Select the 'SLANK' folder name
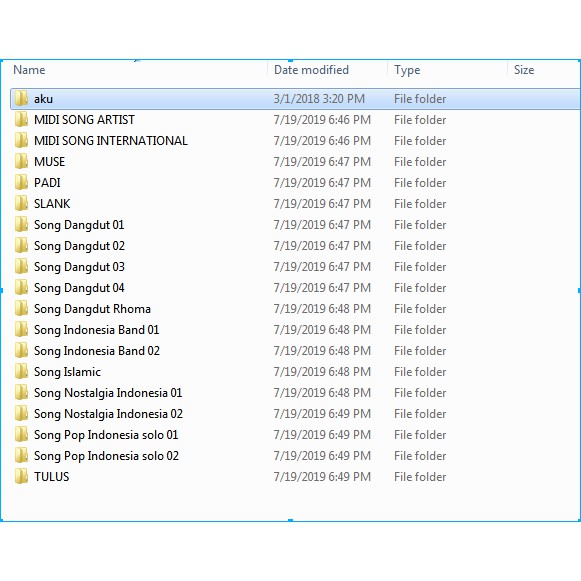 coord(52,203)
